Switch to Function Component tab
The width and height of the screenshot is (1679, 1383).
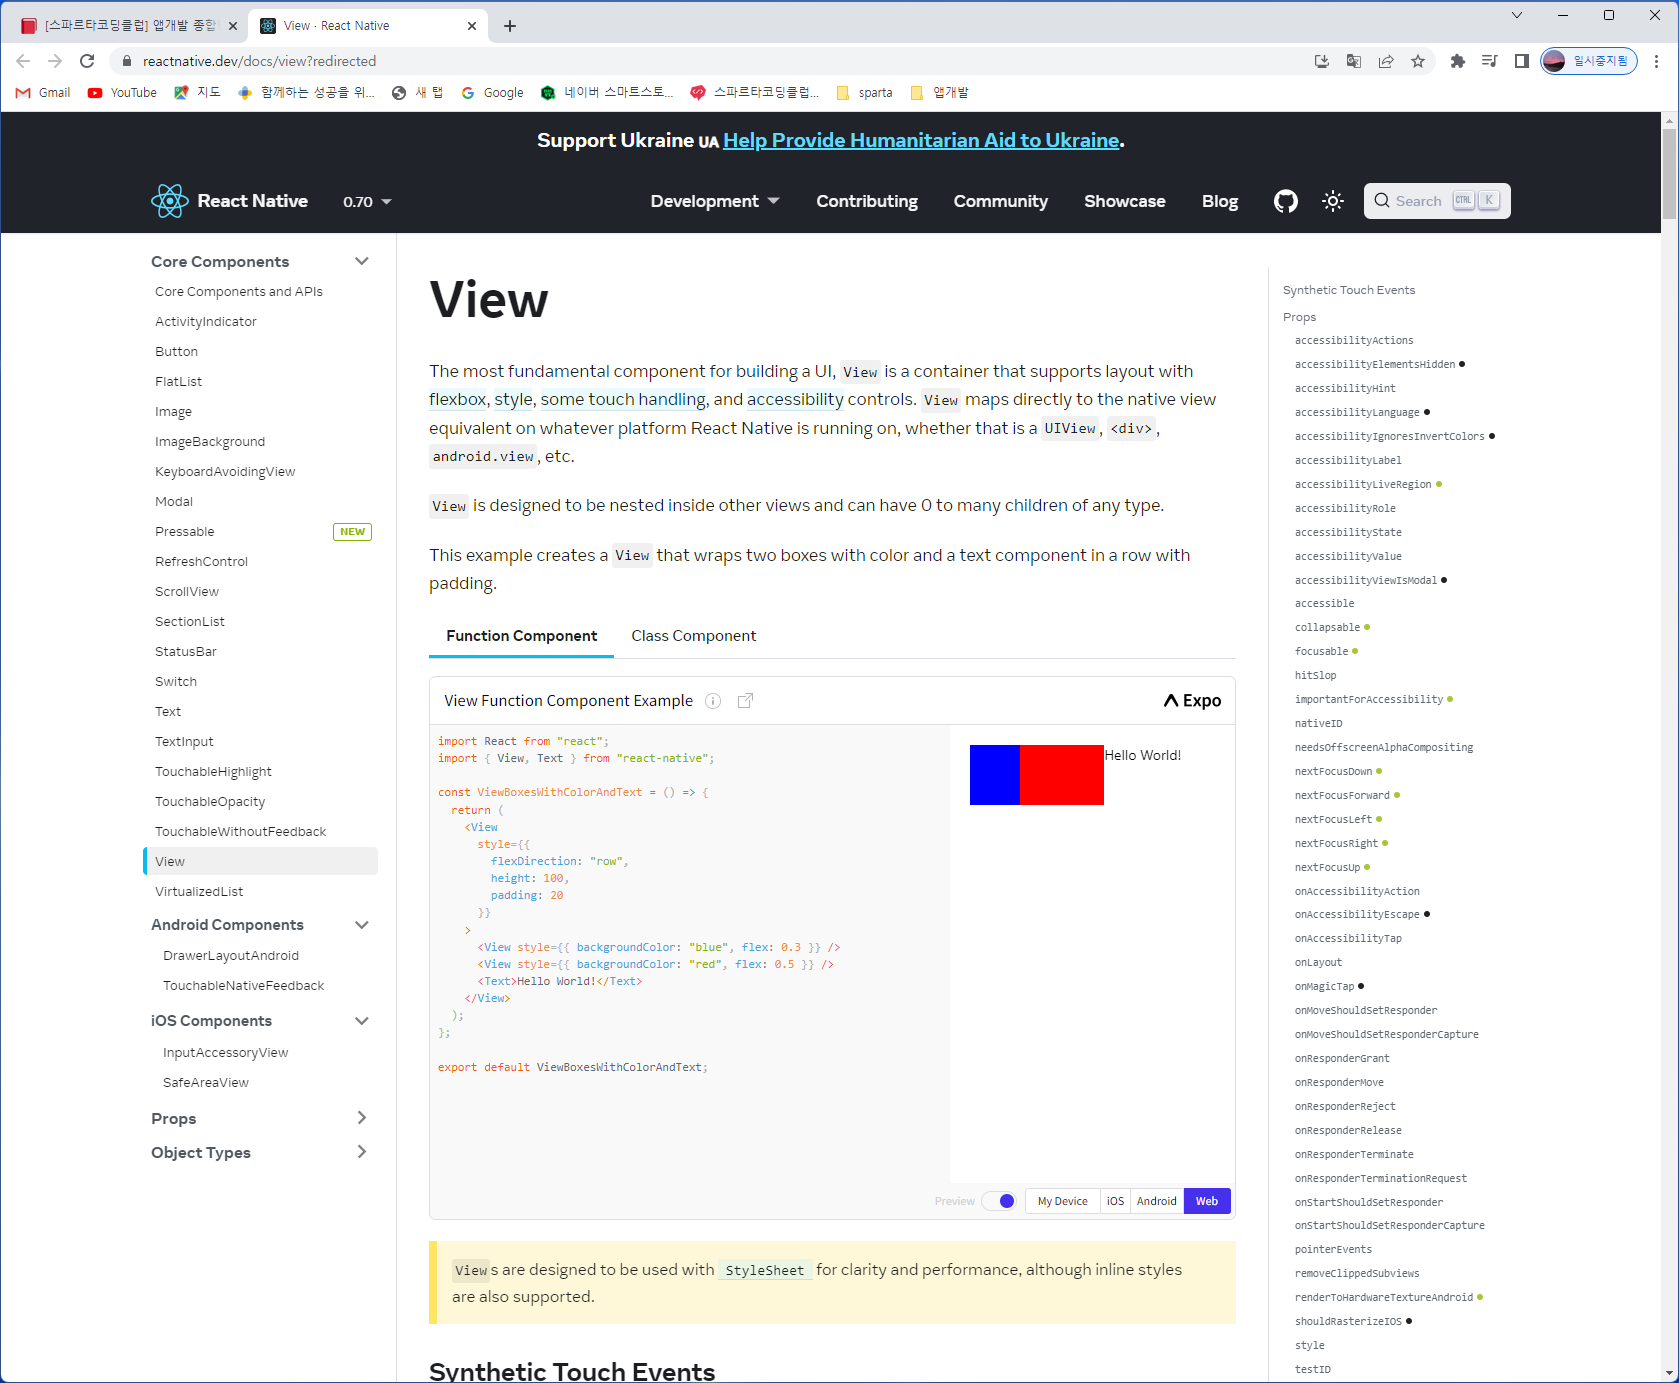(521, 636)
